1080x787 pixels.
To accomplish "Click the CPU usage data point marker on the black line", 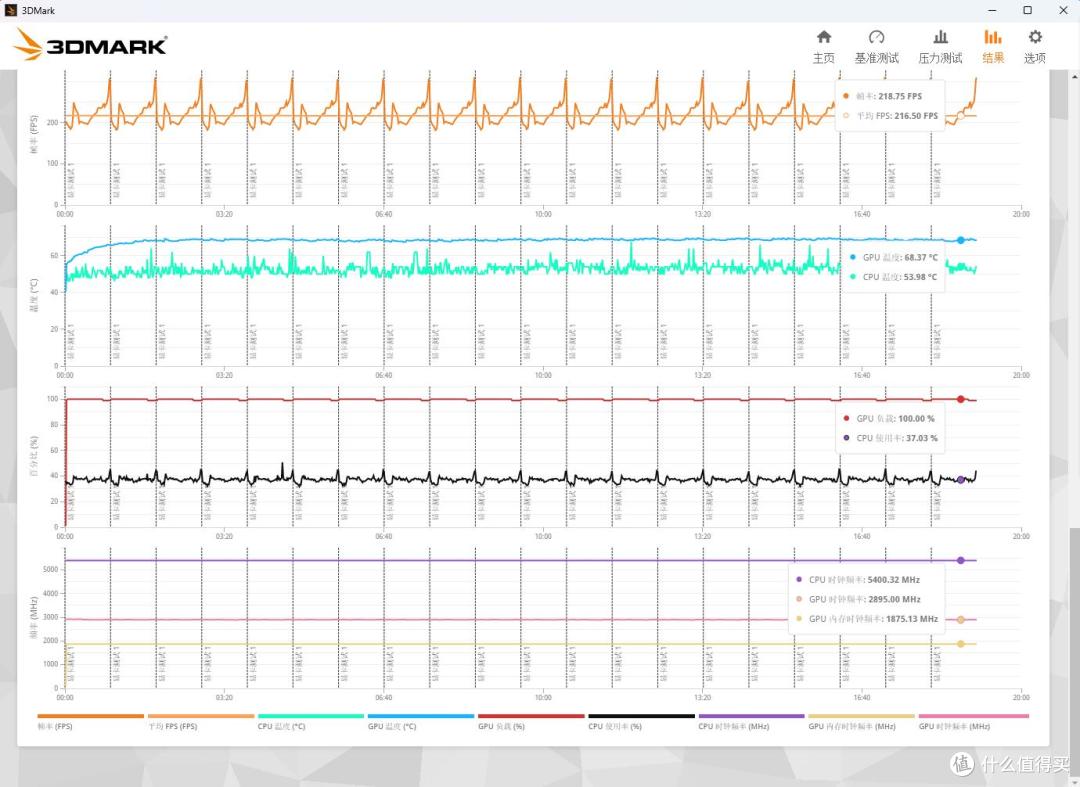I will point(961,480).
